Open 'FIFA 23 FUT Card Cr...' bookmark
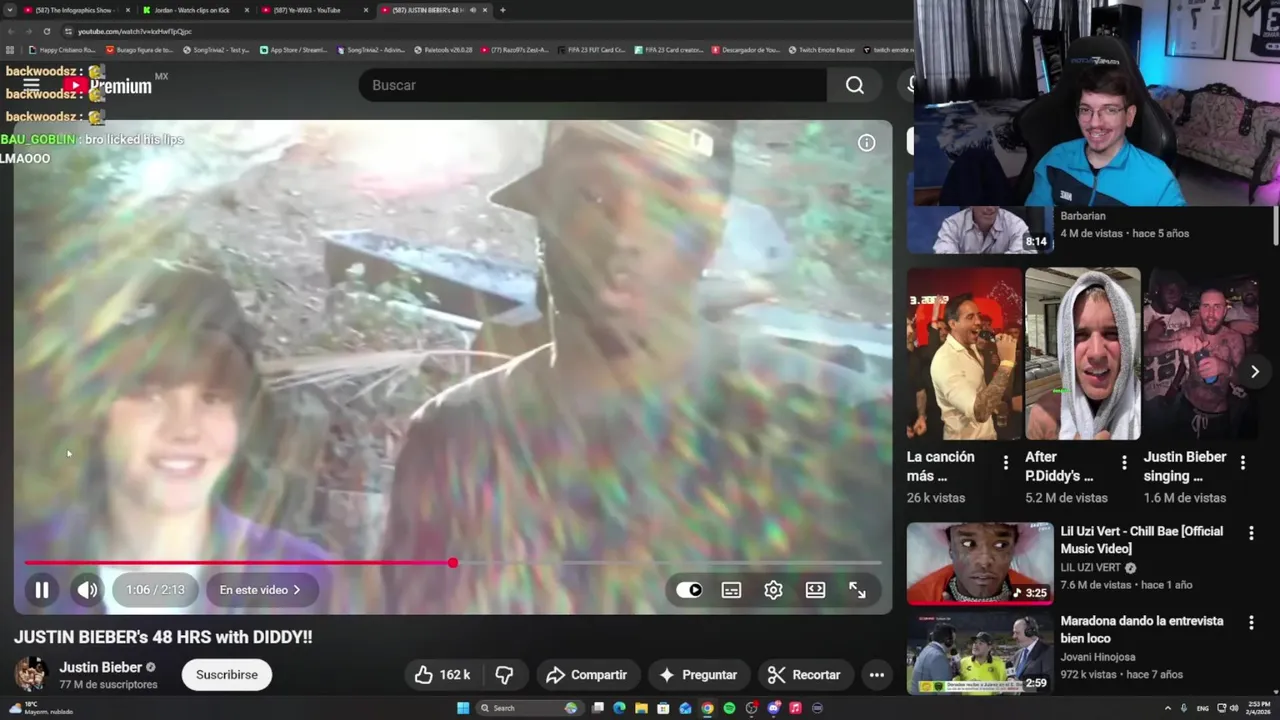 [x=591, y=50]
